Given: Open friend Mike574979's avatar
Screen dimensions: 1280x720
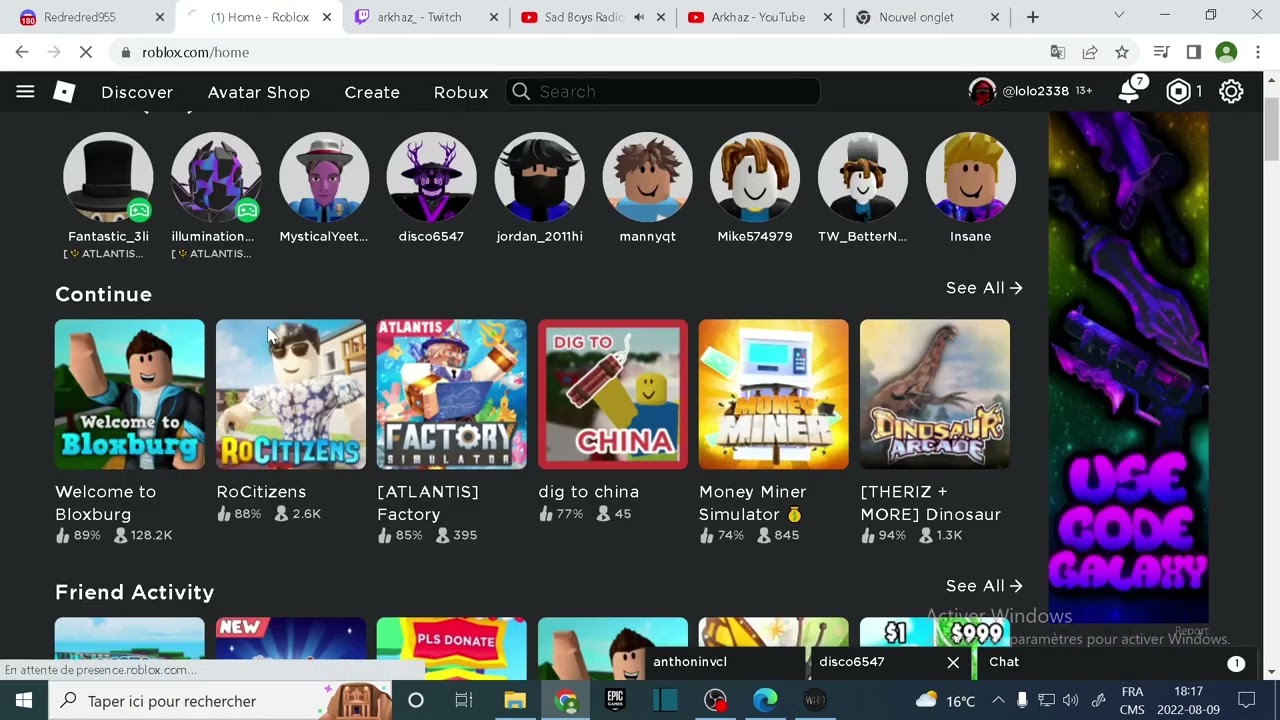Looking at the screenshot, I should pos(755,177).
